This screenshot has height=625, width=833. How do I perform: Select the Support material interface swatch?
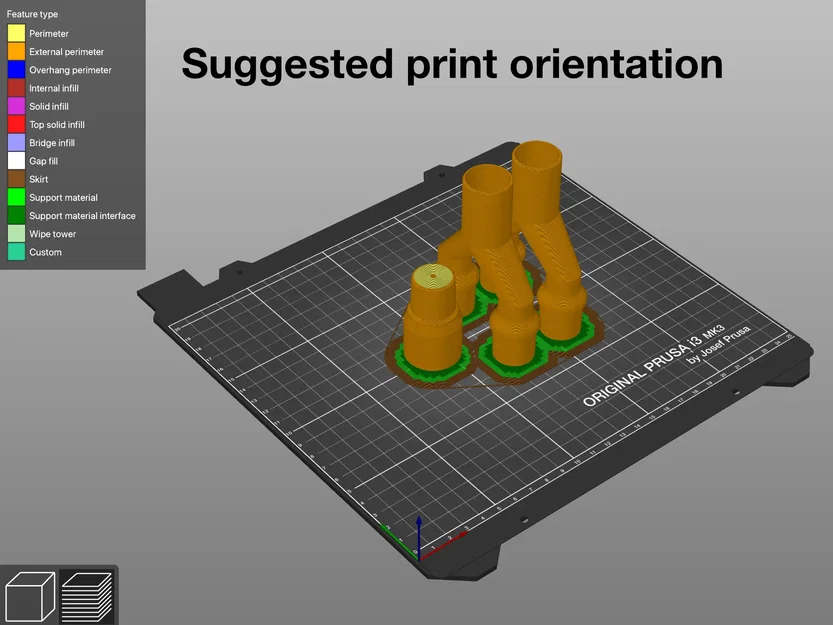coord(16,215)
